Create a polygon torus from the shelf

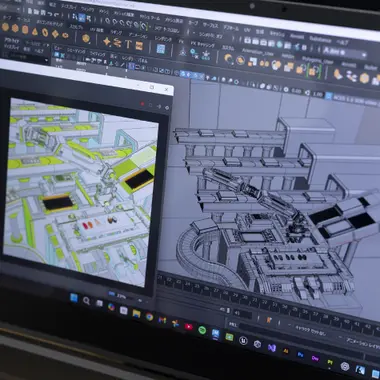45,32
